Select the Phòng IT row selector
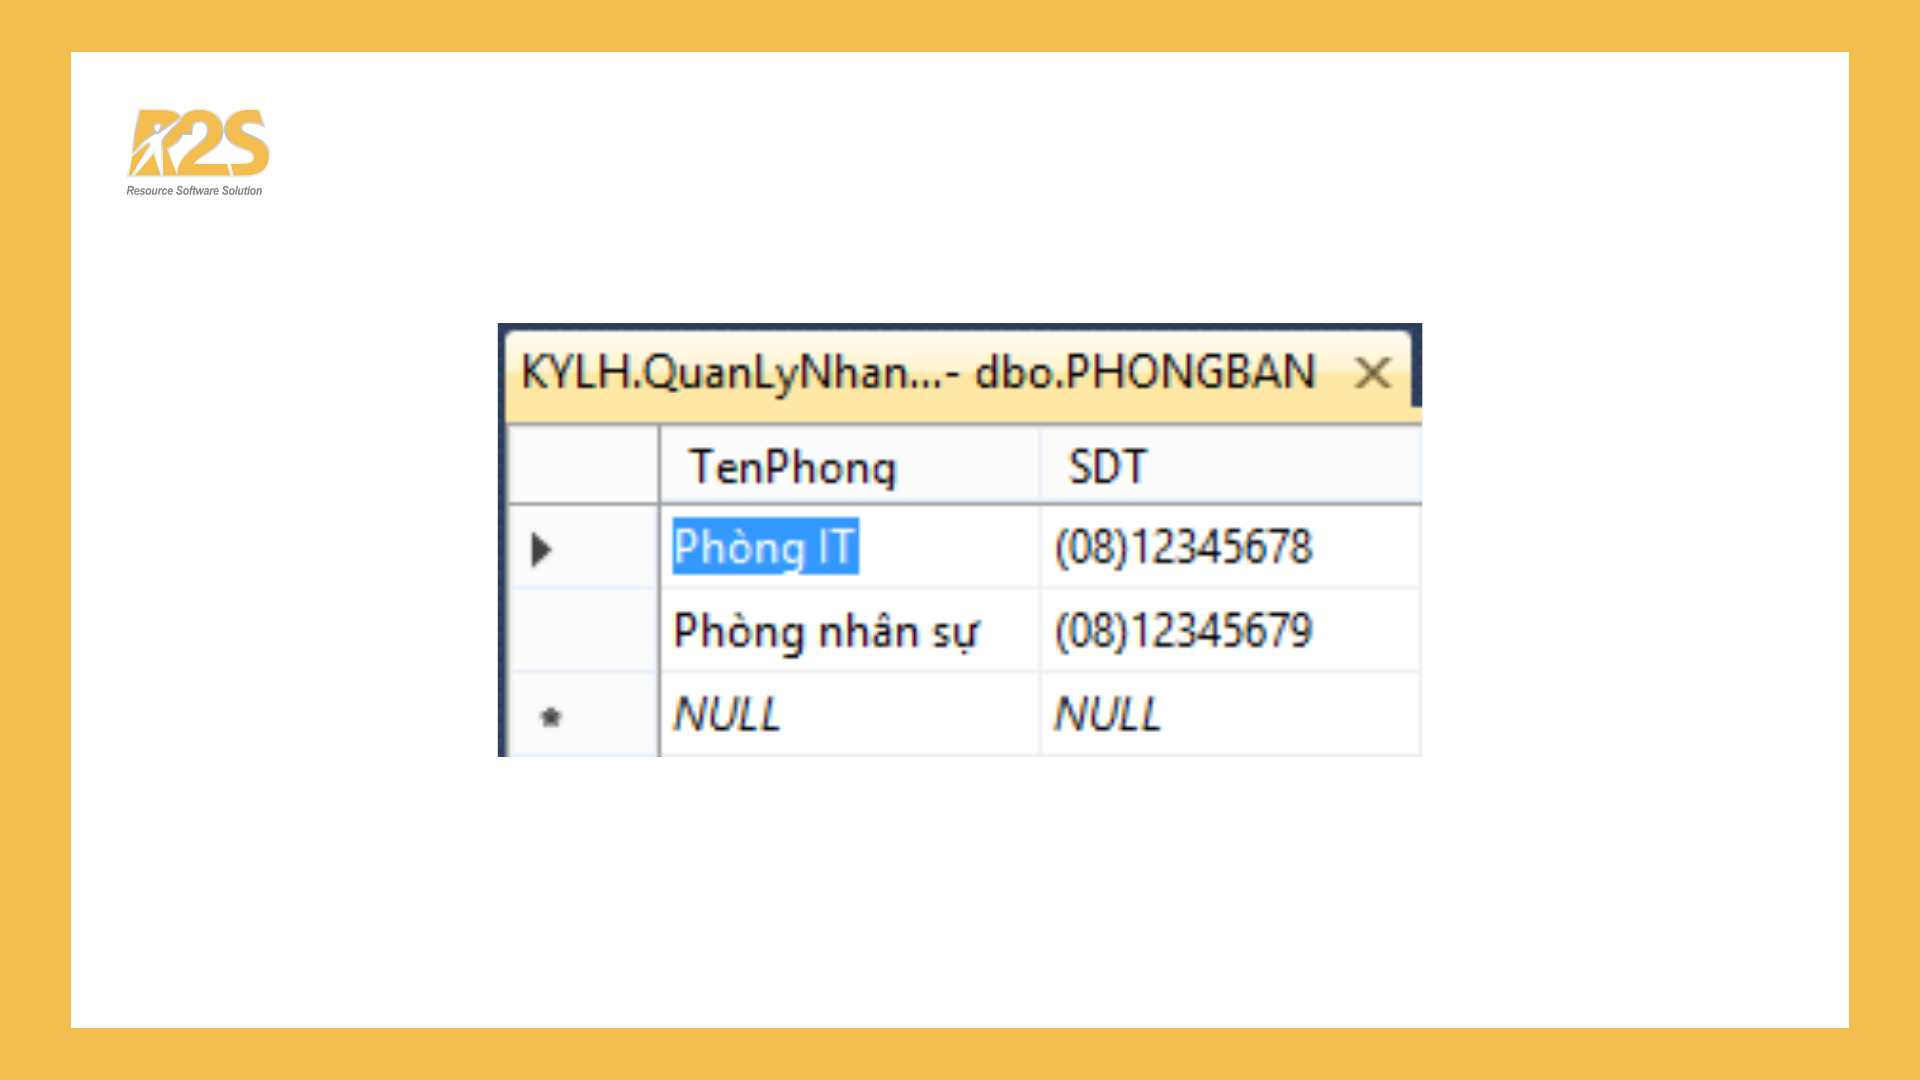 pos(580,547)
